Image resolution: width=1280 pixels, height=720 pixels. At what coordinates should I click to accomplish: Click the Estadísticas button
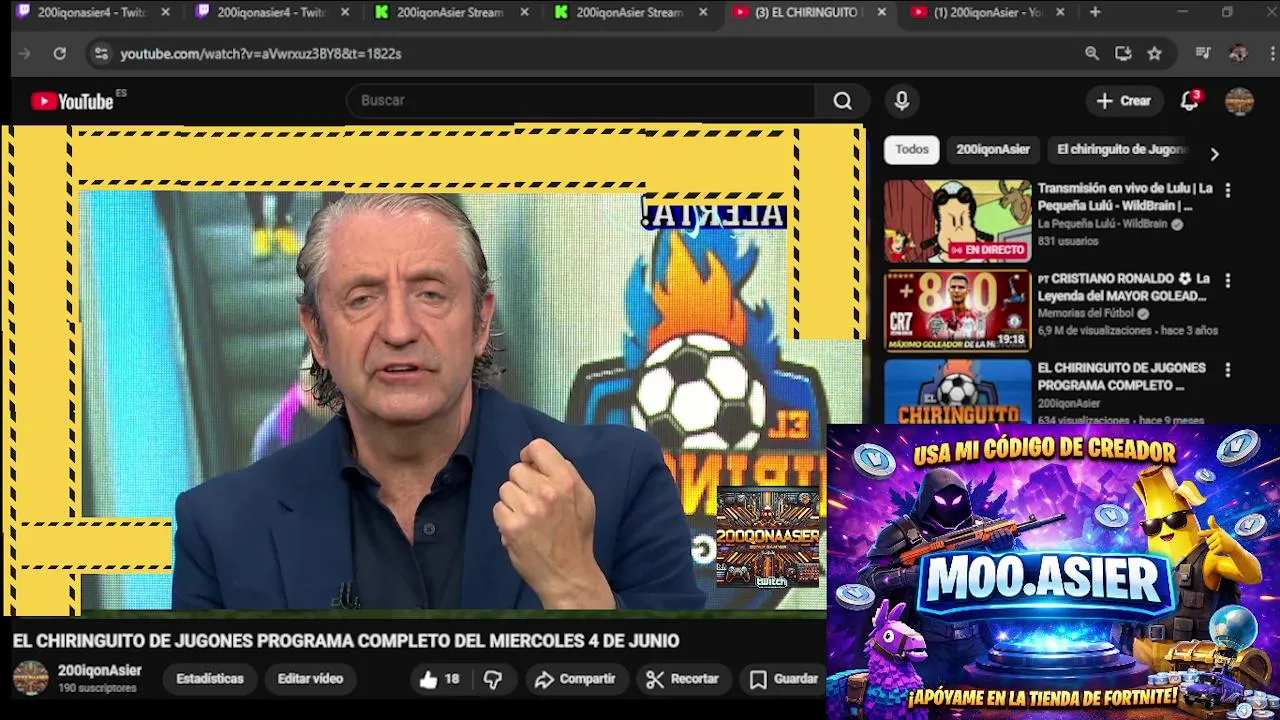click(x=210, y=679)
